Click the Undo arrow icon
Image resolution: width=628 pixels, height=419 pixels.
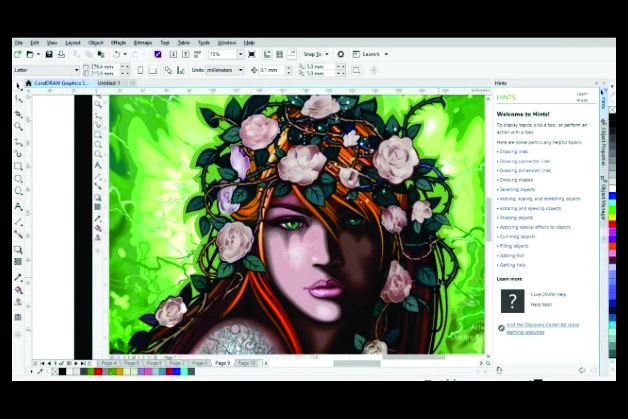coord(117,54)
